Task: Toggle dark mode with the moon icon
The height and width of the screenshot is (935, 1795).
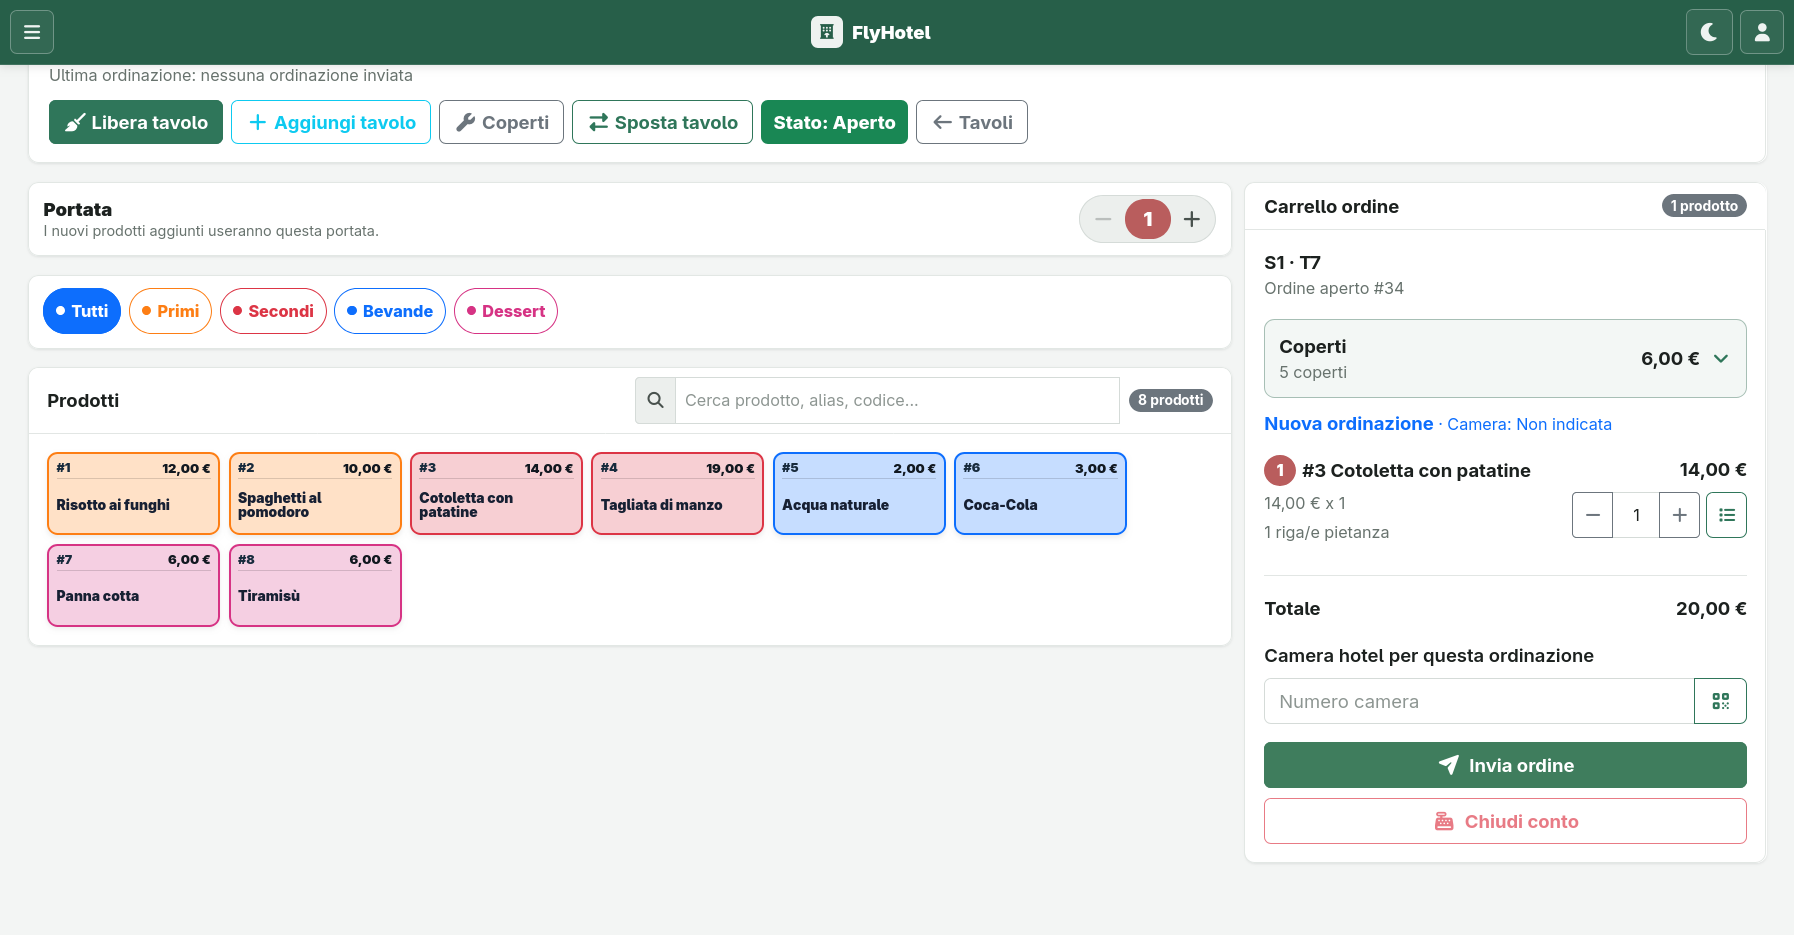Action: [x=1709, y=32]
